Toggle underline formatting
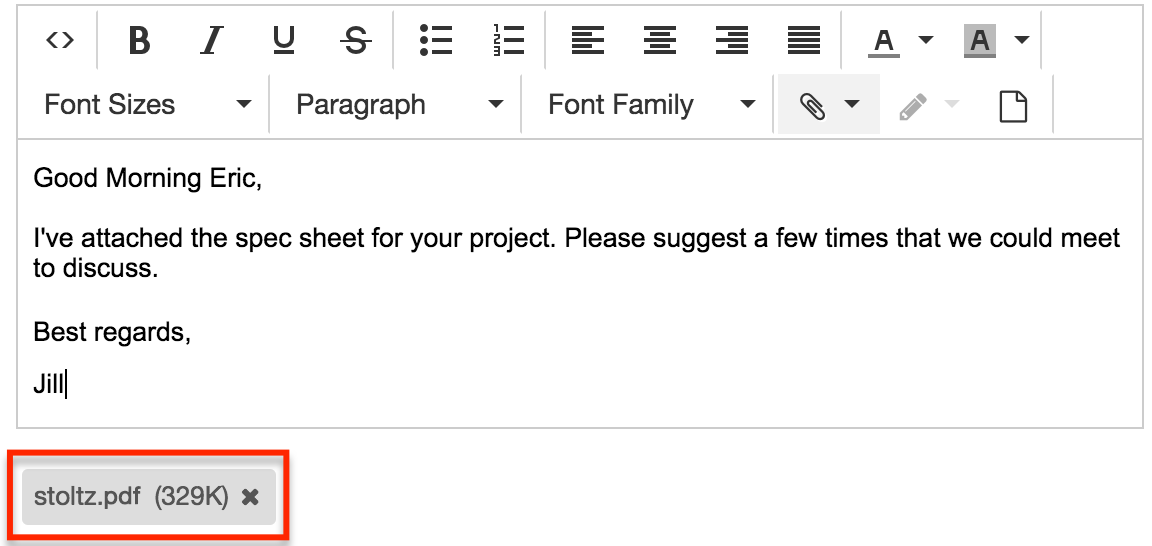 tap(284, 40)
